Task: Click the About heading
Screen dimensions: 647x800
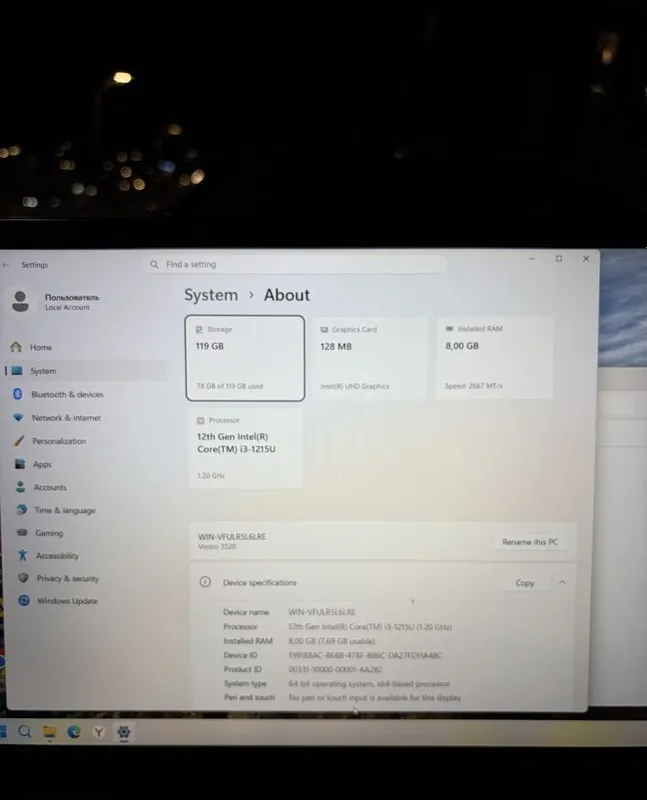Action: tap(287, 295)
